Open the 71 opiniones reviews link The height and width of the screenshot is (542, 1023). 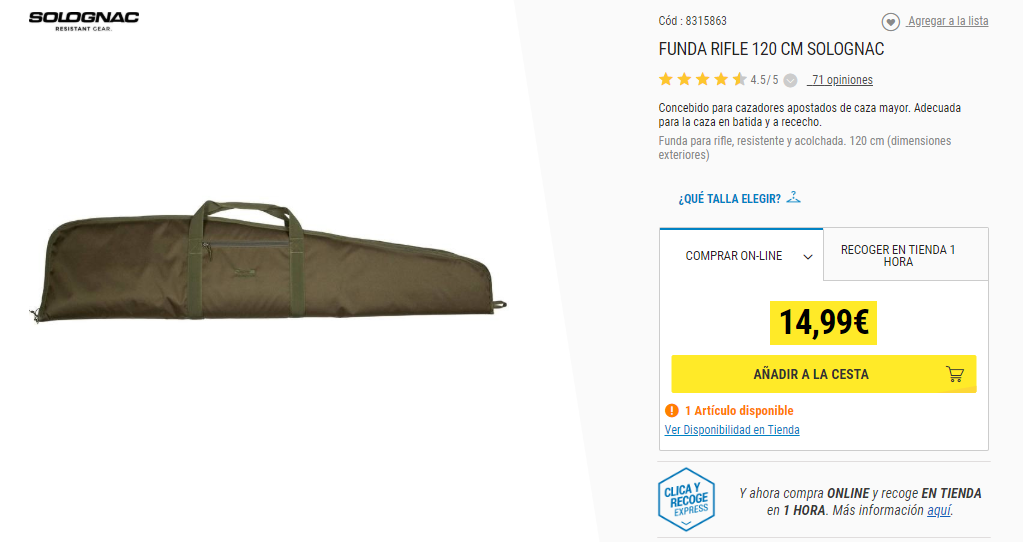[842, 80]
